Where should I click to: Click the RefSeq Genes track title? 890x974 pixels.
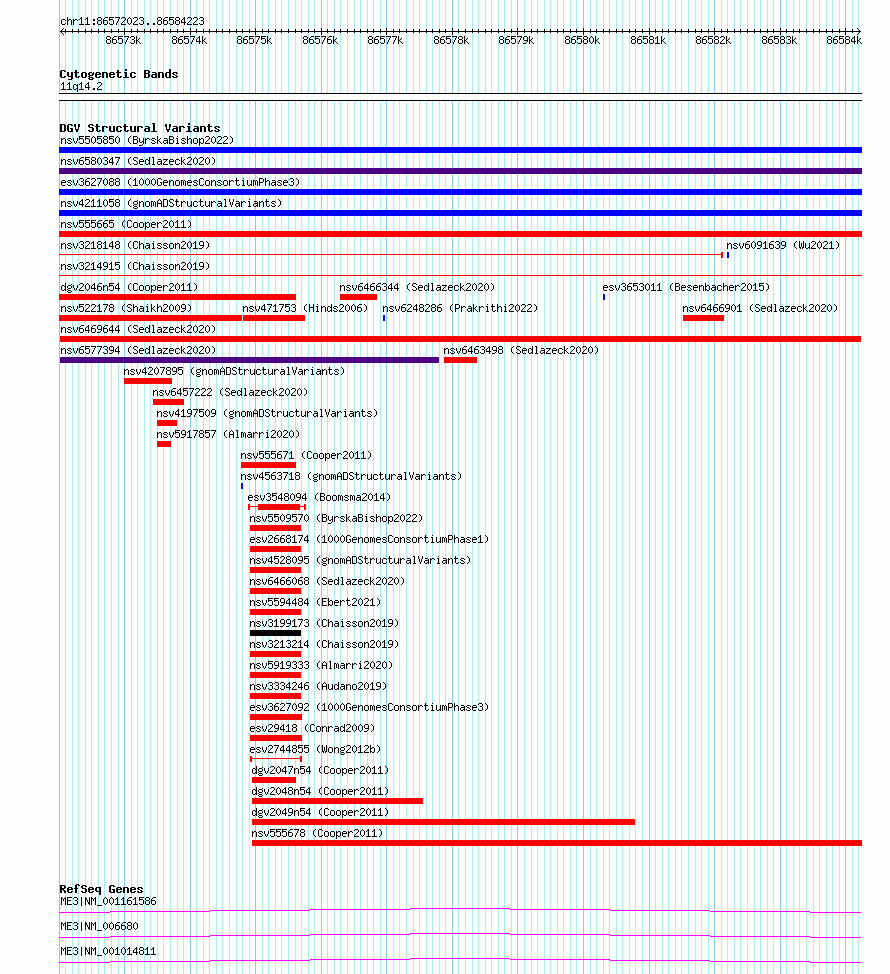point(101,889)
